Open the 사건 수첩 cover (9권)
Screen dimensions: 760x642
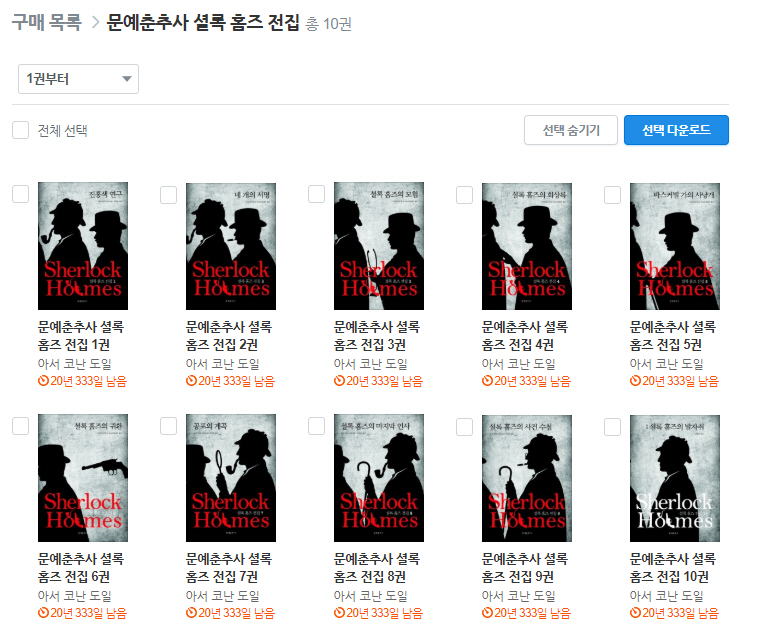pyautogui.click(x=527, y=478)
